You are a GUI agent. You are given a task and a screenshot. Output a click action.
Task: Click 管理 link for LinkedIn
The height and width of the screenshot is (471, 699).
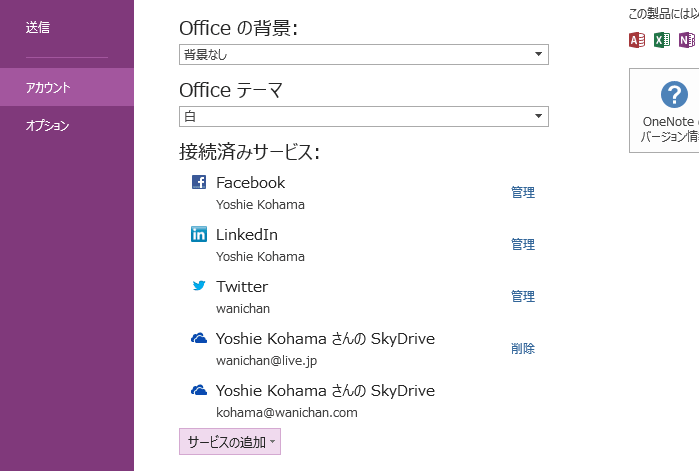523,244
